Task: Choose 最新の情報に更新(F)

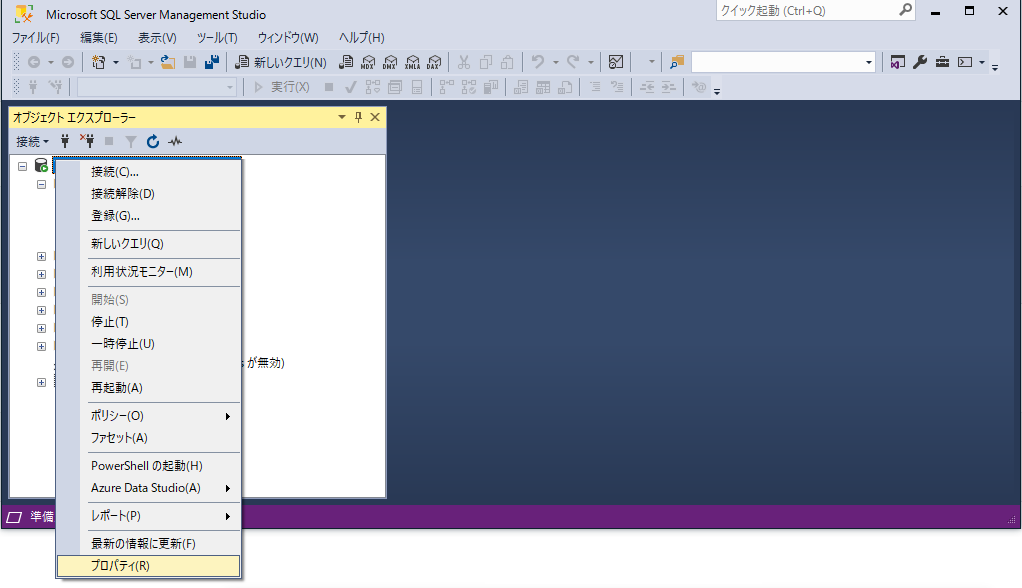Action: 149,544
